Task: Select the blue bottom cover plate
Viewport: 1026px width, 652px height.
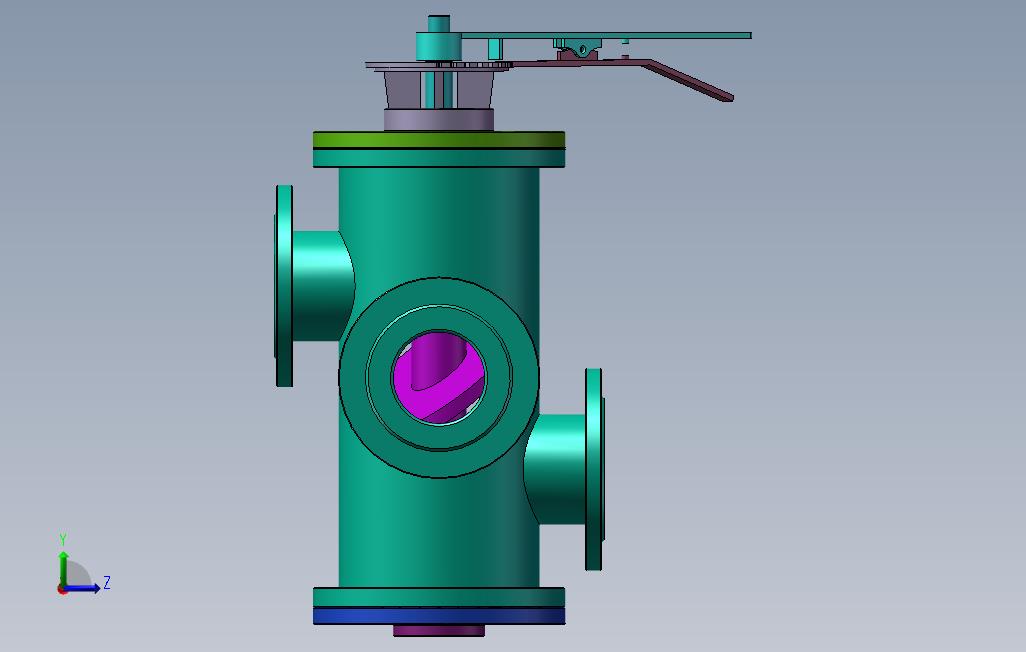Action: pos(438,616)
